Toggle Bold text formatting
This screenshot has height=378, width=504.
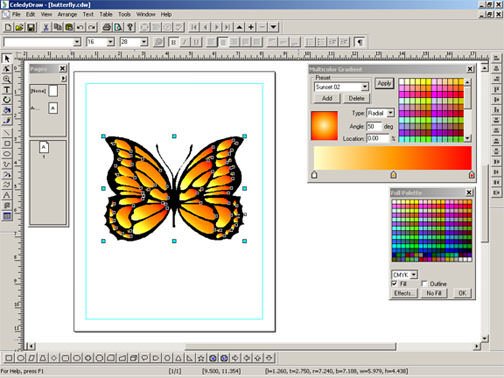pyautogui.click(x=173, y=42)
